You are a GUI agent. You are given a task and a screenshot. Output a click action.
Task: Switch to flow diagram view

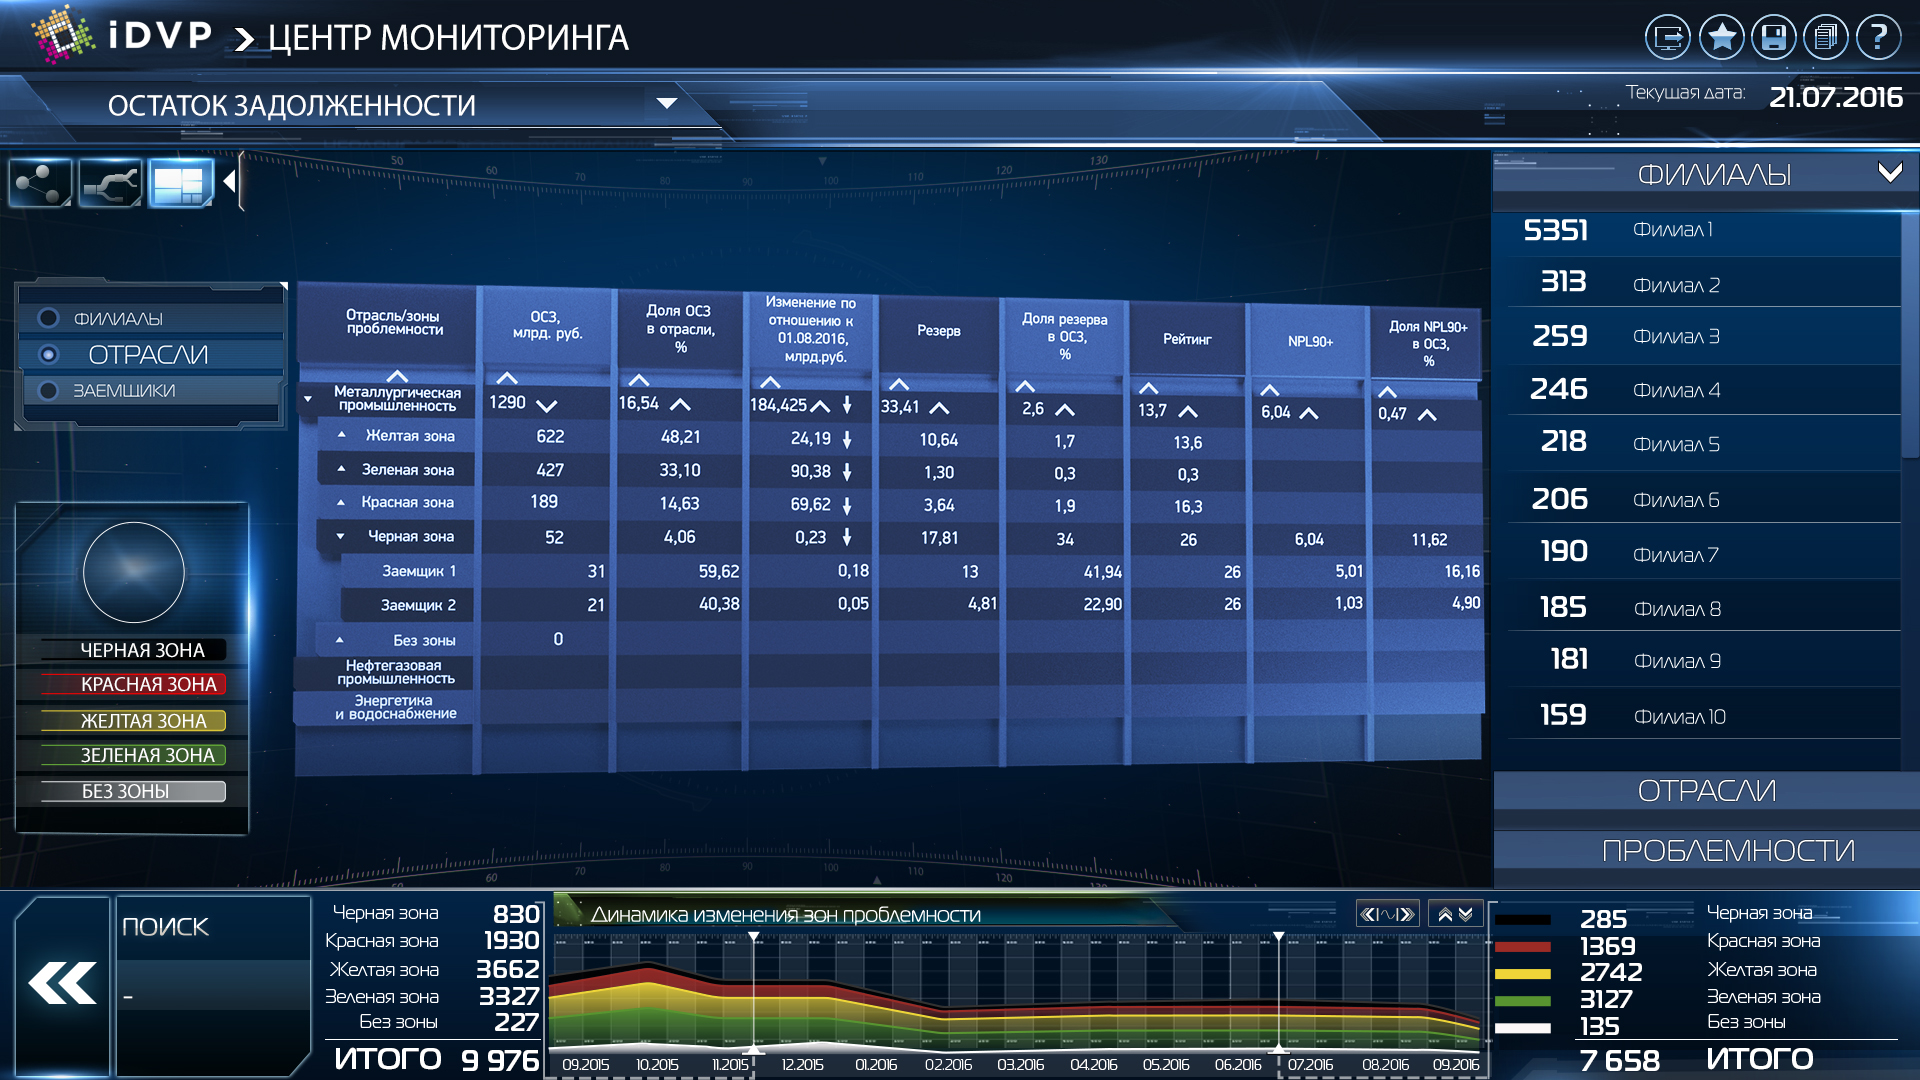coord(110,183)
